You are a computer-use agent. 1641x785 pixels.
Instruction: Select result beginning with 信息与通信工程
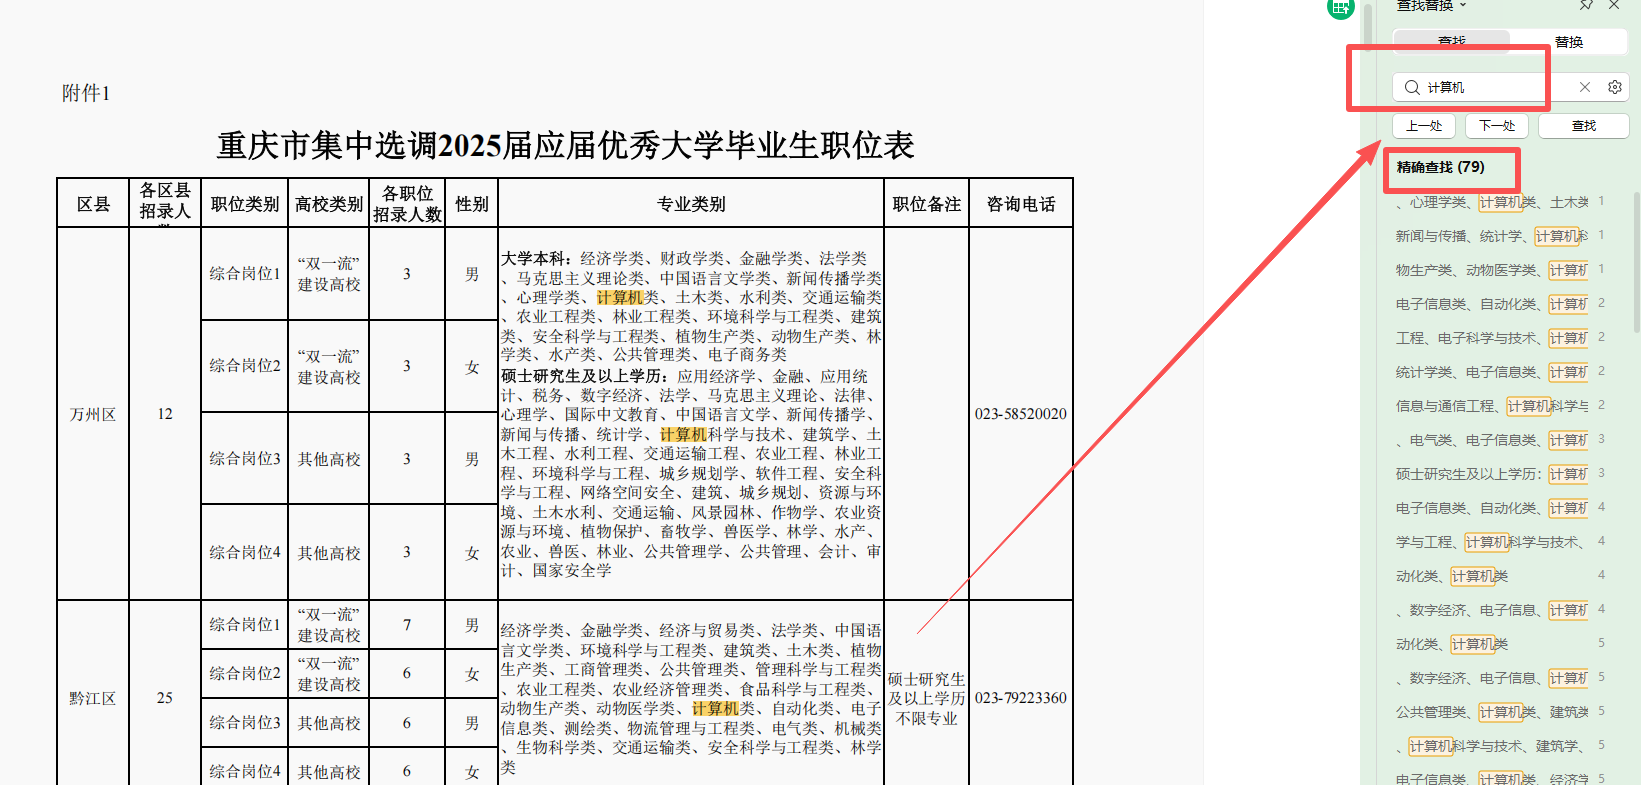pos(1492,406)
